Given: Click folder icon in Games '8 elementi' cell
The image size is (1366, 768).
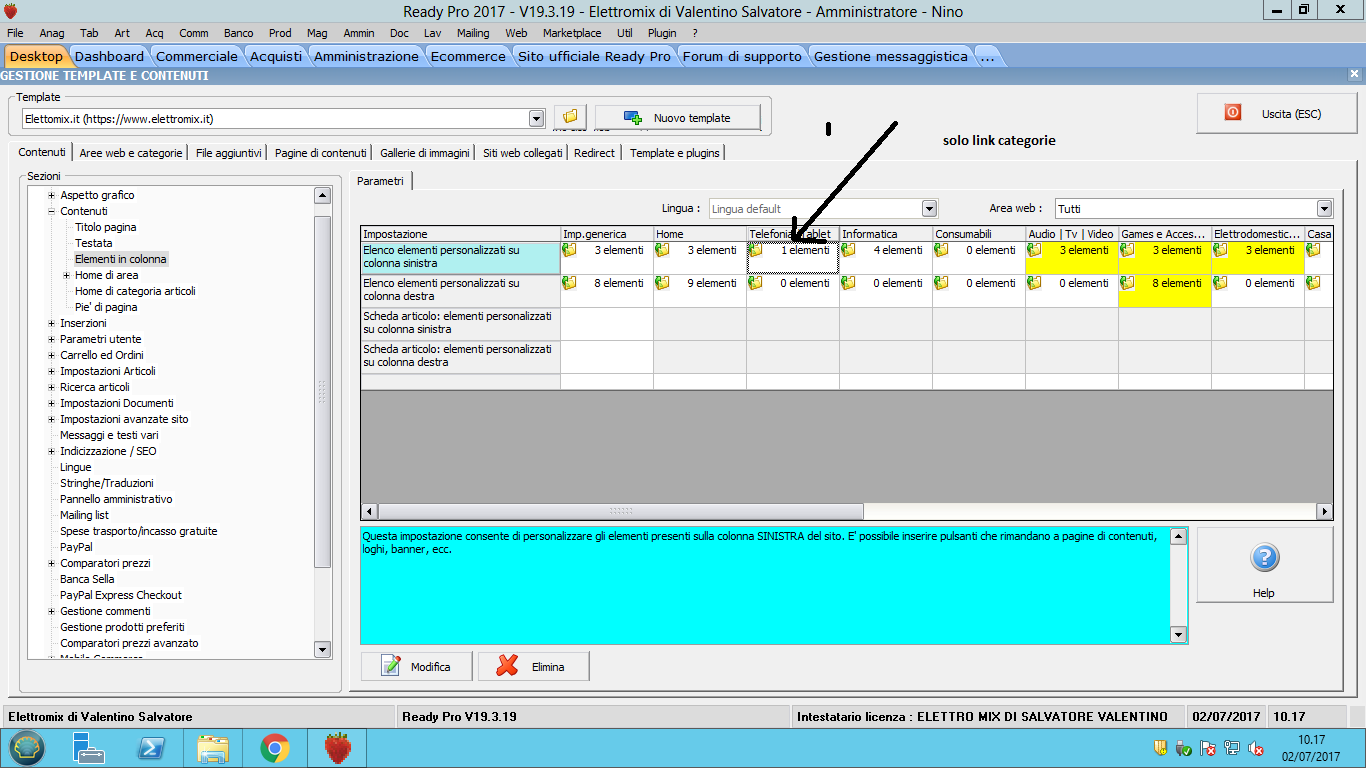Looking at the screenshot, I should tap(1127, 283).
